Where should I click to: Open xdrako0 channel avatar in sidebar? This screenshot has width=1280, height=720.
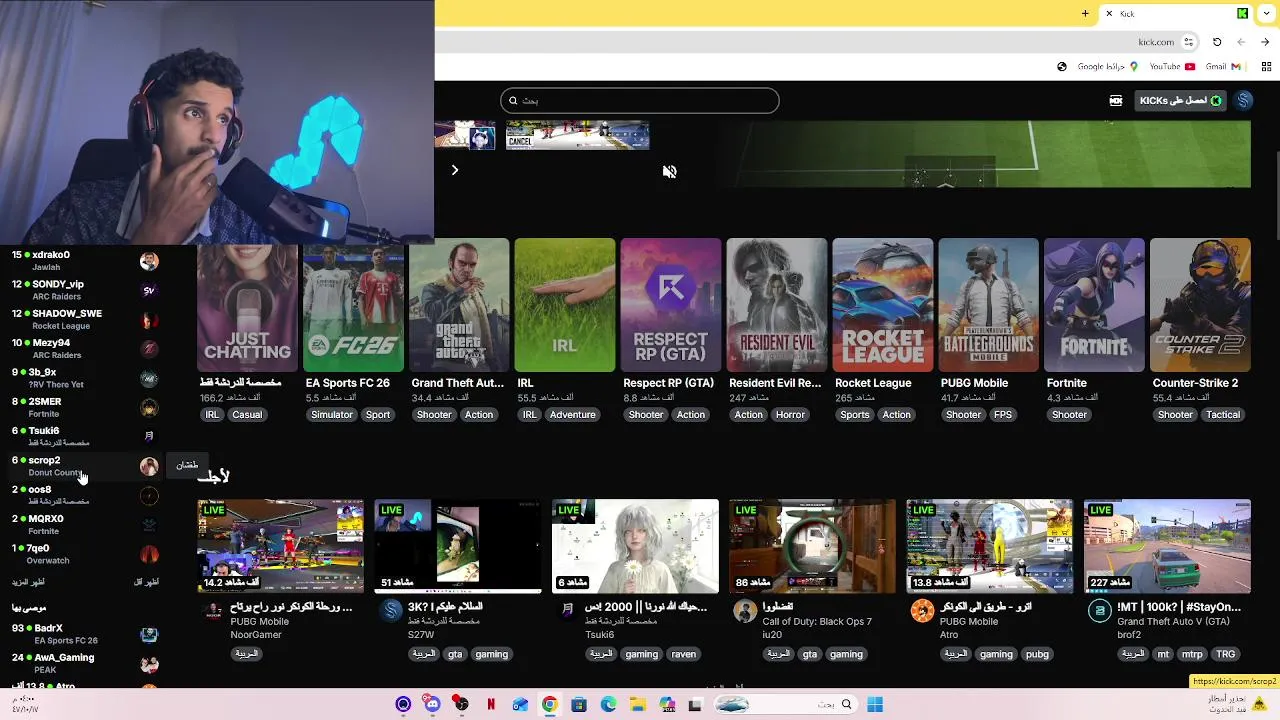tap(149, 261)
